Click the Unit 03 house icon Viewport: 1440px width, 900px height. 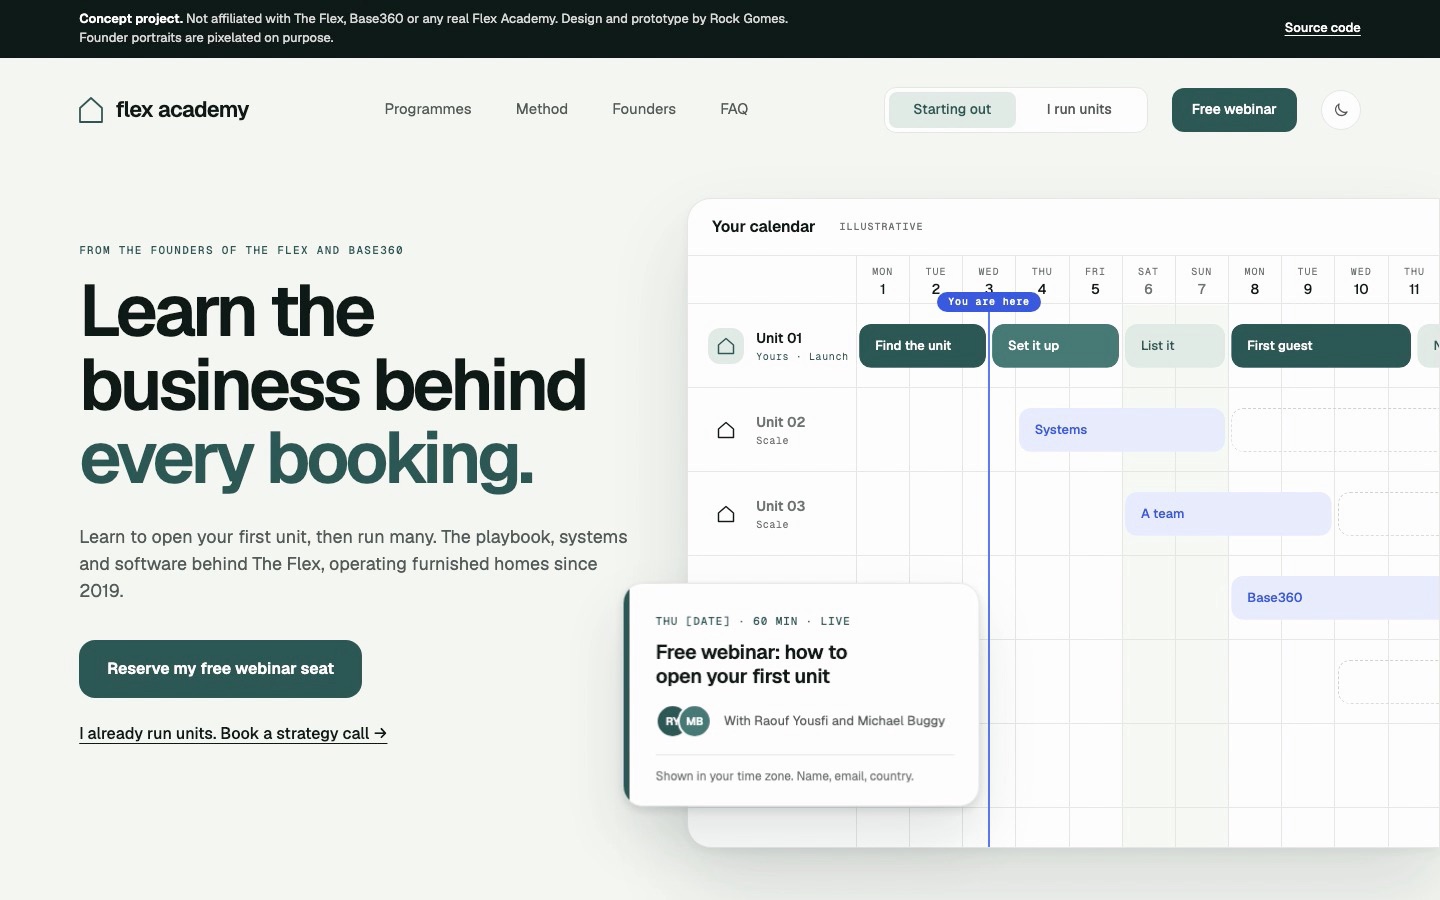click(x=726, y=514)
